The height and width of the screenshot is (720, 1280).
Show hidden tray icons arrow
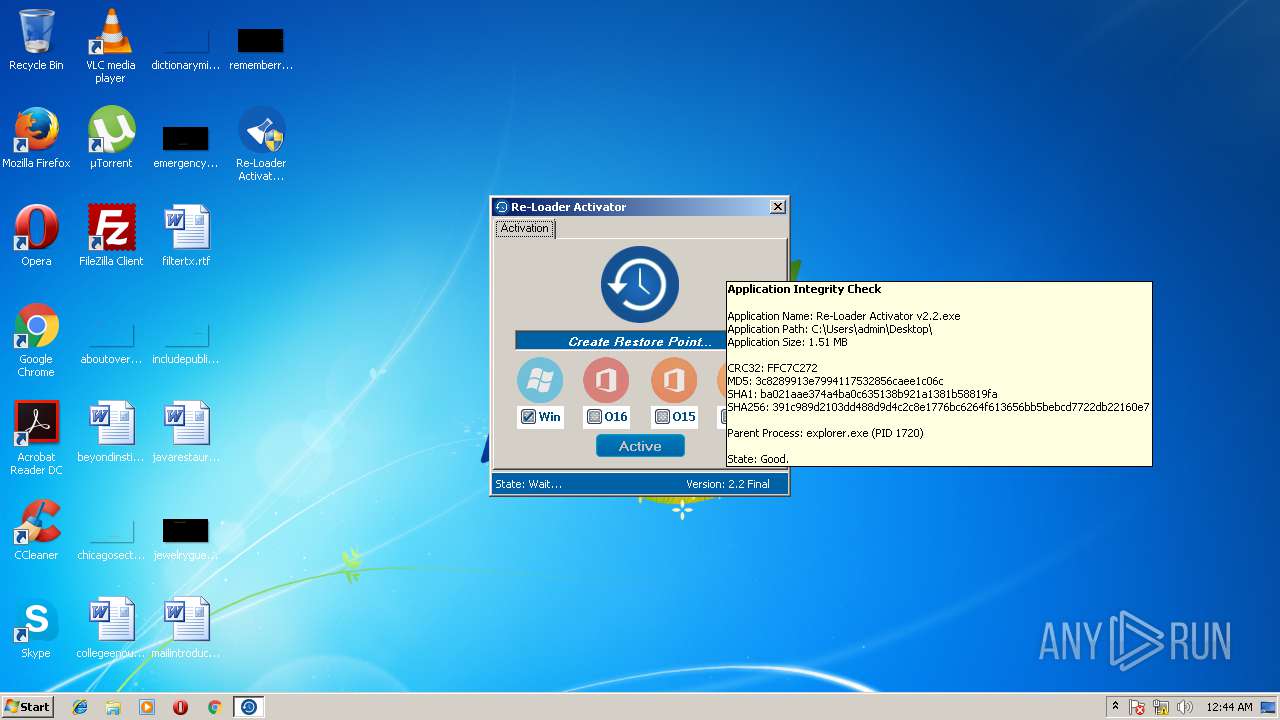click(x=1115, y=707)
